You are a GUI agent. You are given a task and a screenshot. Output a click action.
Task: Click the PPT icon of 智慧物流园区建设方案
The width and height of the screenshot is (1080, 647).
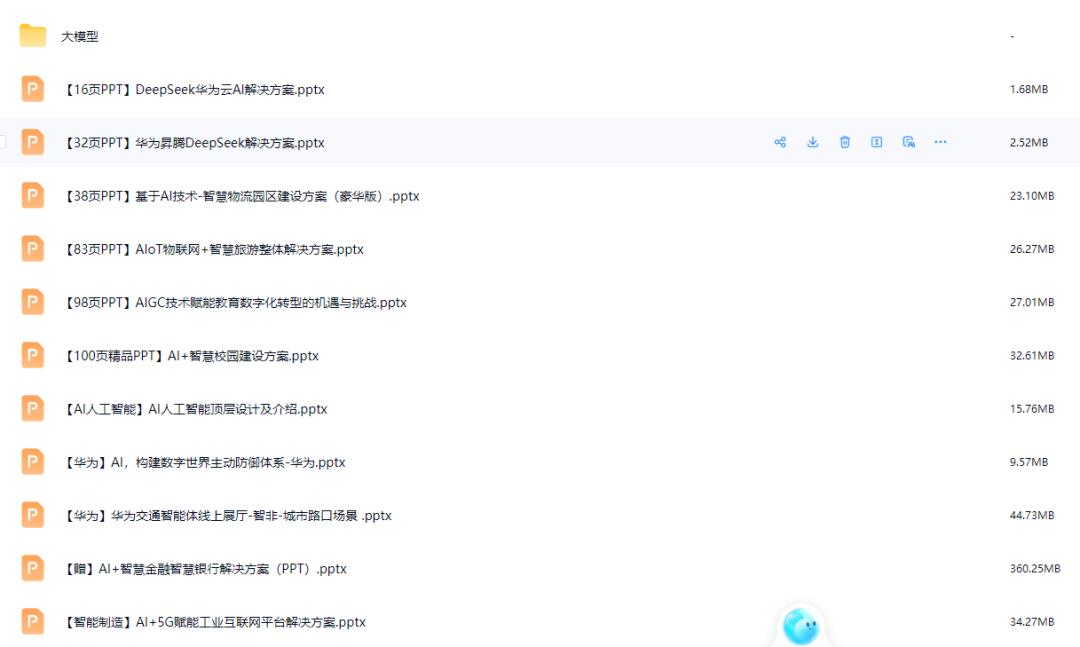coord(32,196)
